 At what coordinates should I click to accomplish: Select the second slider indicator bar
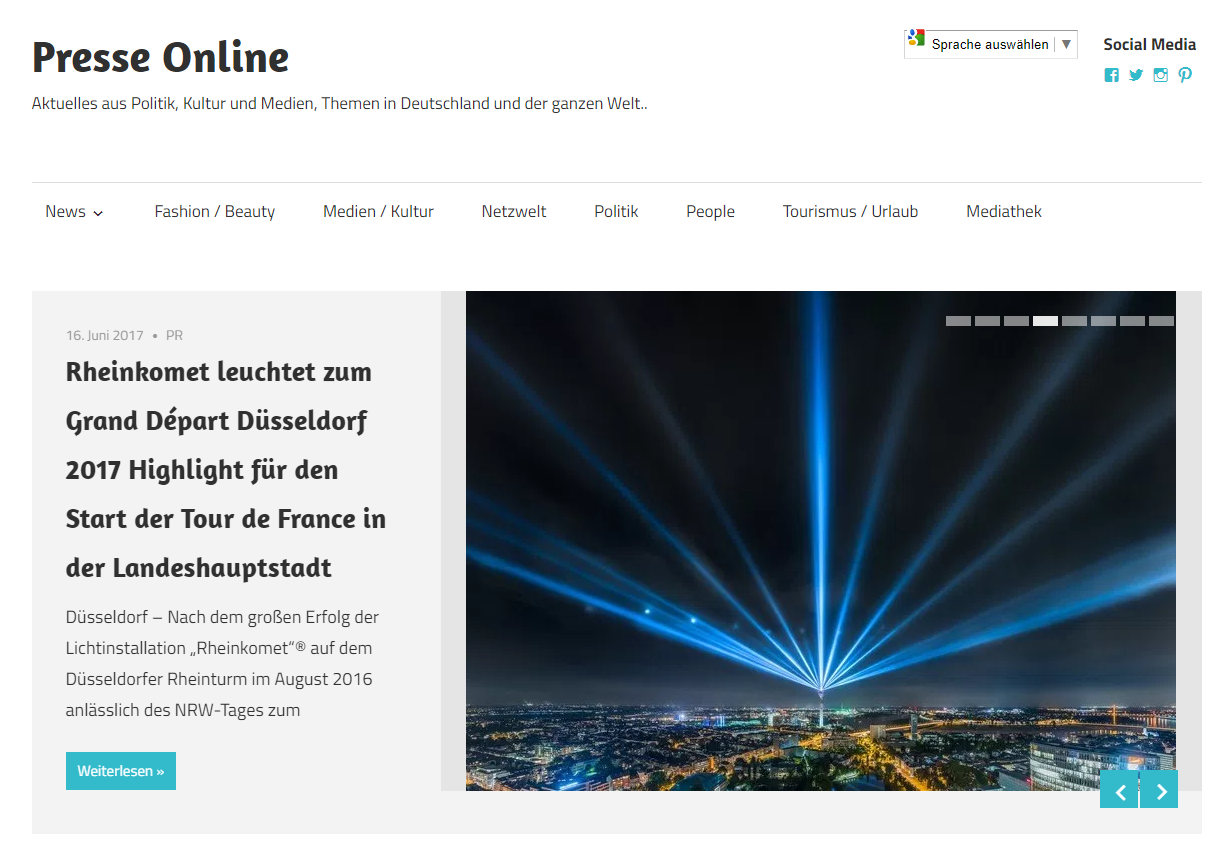click(987, 321)
